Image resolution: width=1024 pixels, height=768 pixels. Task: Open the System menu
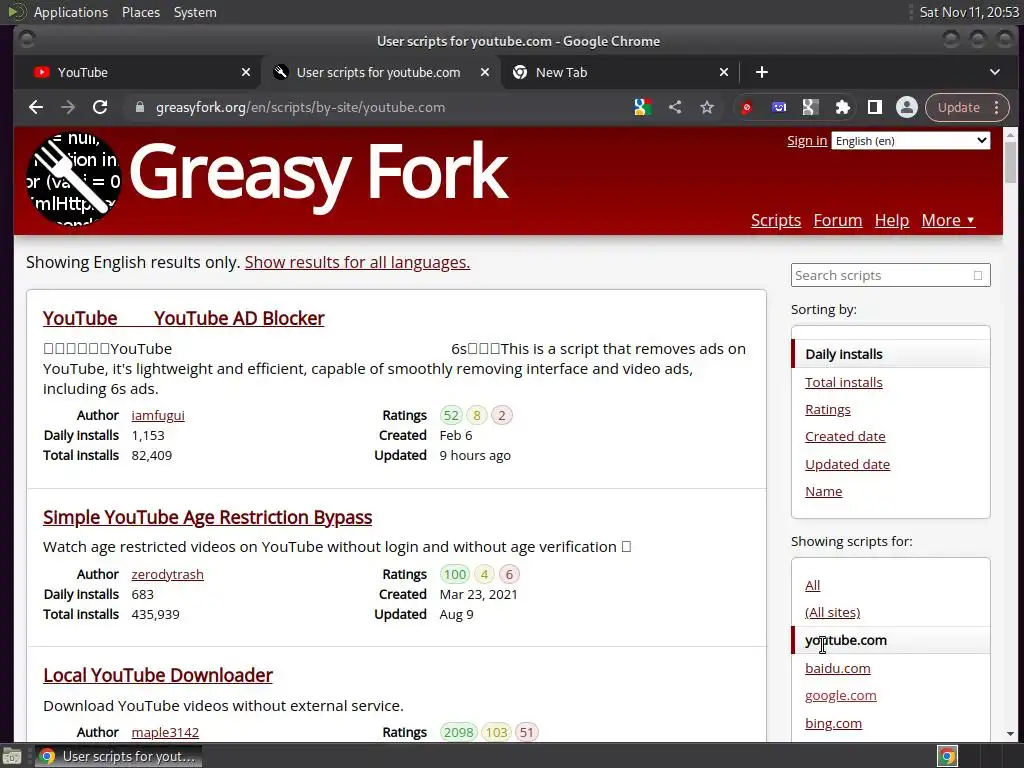tap(195, 12)
